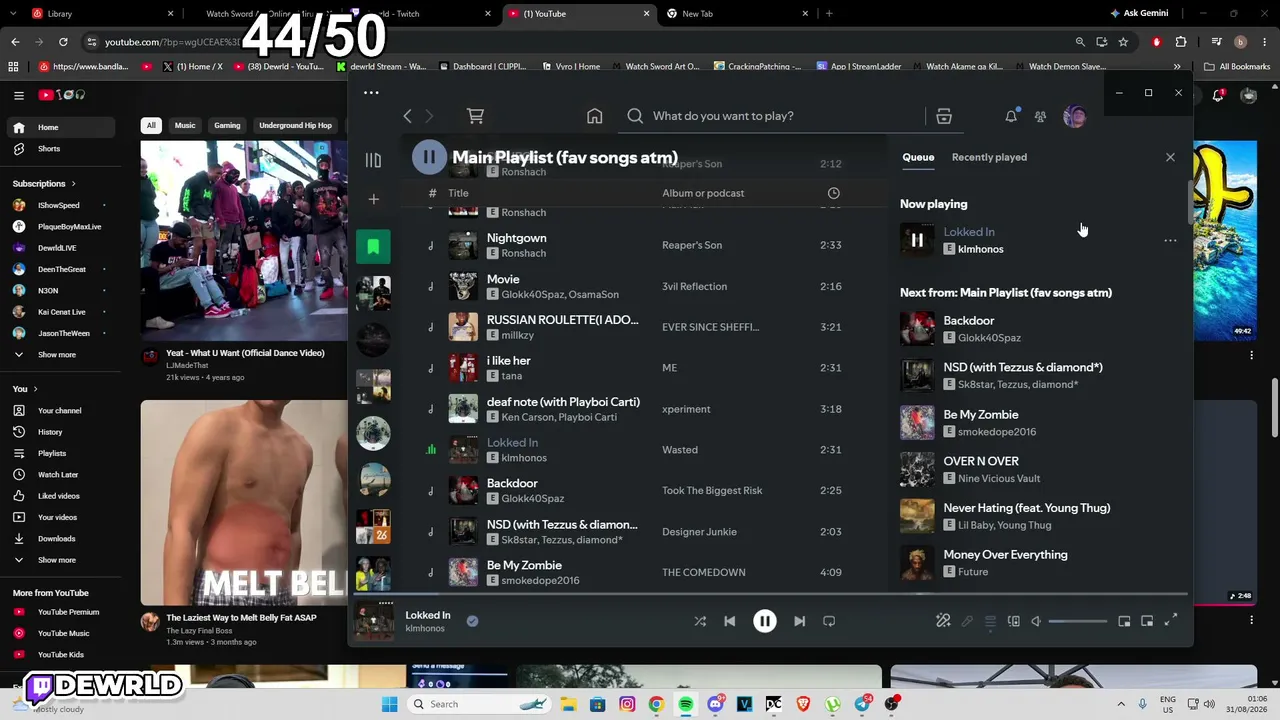Expand the YouTube Subscriptions section header
This screenshot has height=720, width=1280.
44,184
